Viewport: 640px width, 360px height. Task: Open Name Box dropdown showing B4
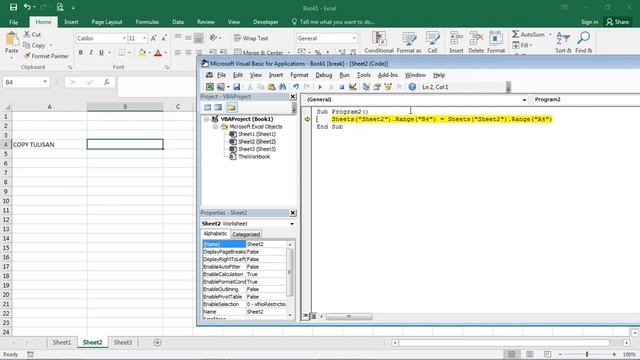45,82
